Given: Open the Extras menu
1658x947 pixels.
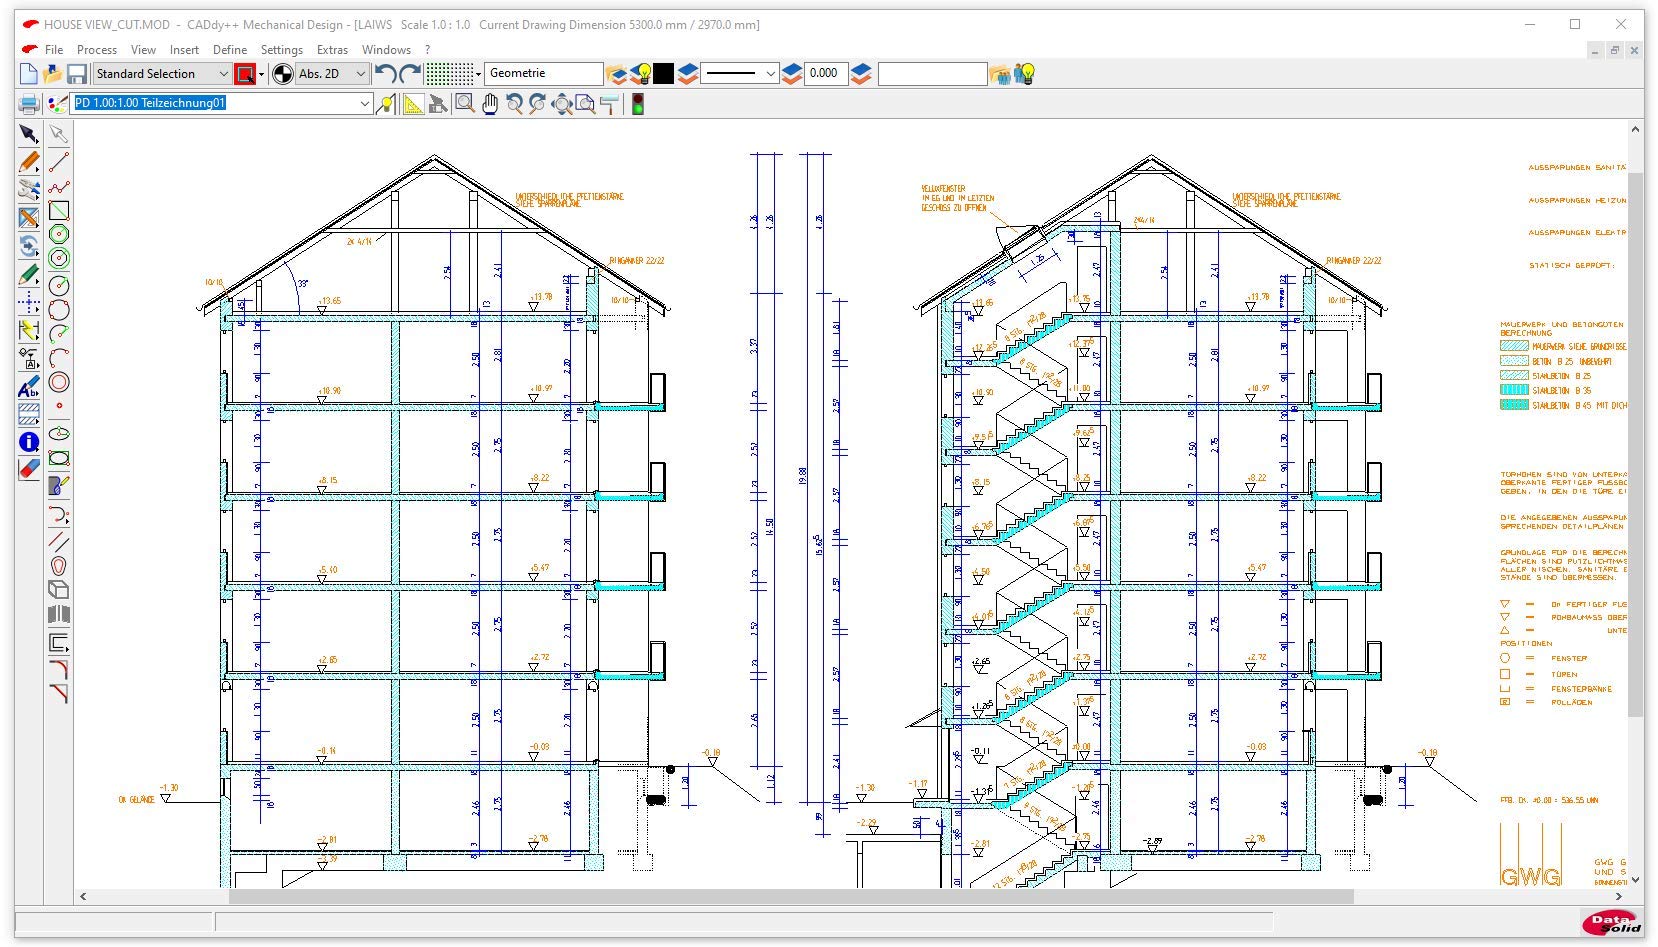Looking at the screenshot, I should click(x=332, y=50).
